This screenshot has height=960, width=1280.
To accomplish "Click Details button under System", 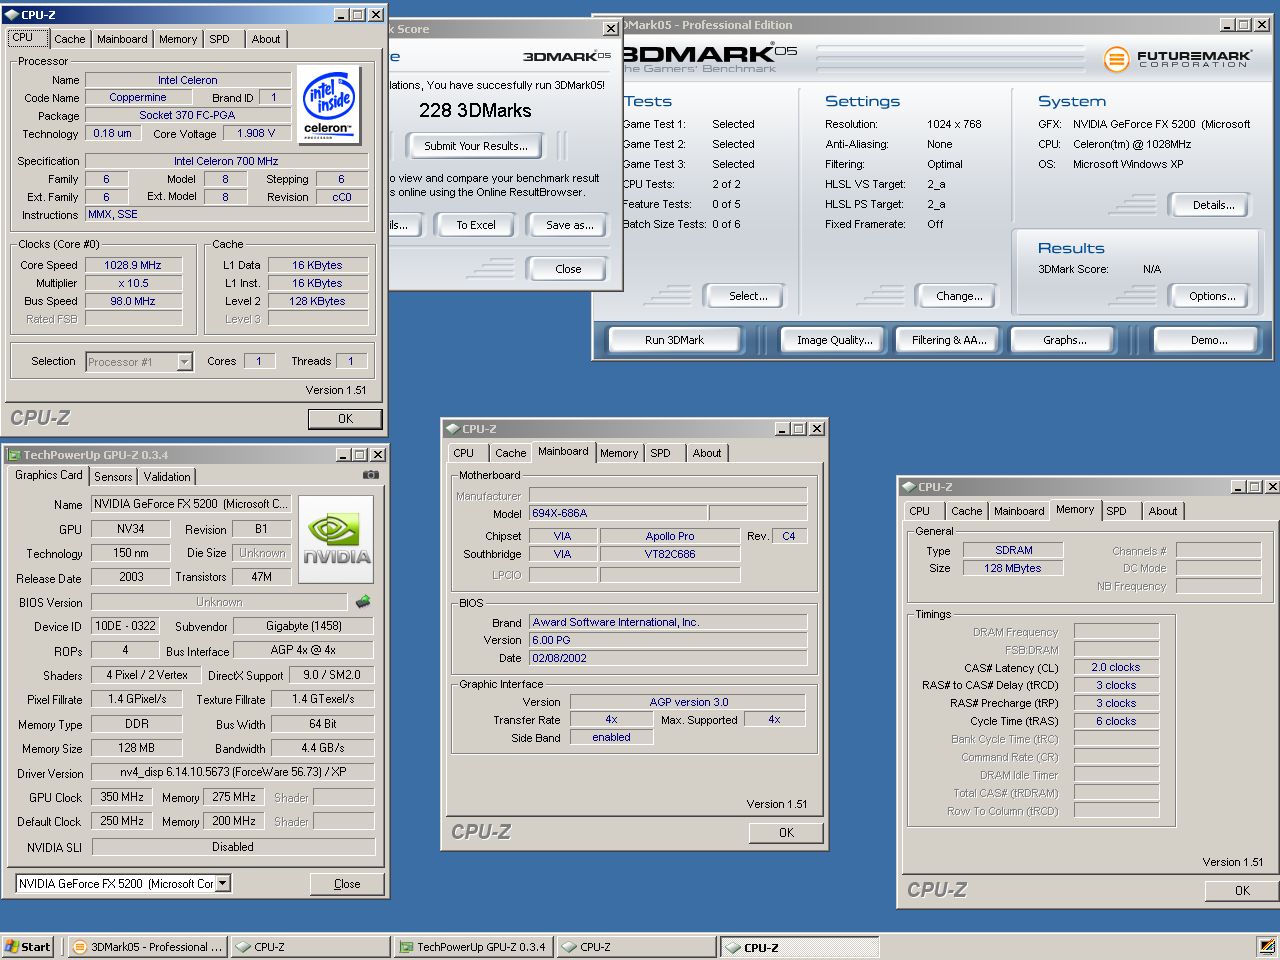I will (1213, 205).
